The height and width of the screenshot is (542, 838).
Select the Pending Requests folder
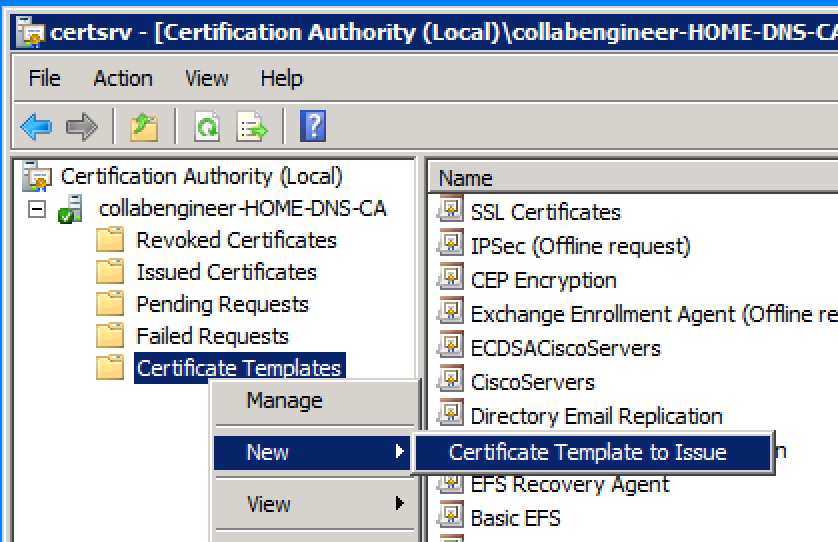click(222, 304)
